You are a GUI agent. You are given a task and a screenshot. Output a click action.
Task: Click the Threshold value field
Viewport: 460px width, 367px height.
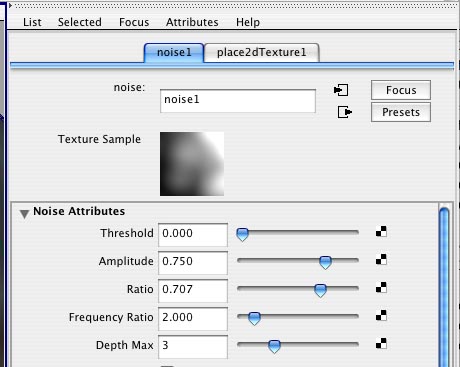(193, 235)
